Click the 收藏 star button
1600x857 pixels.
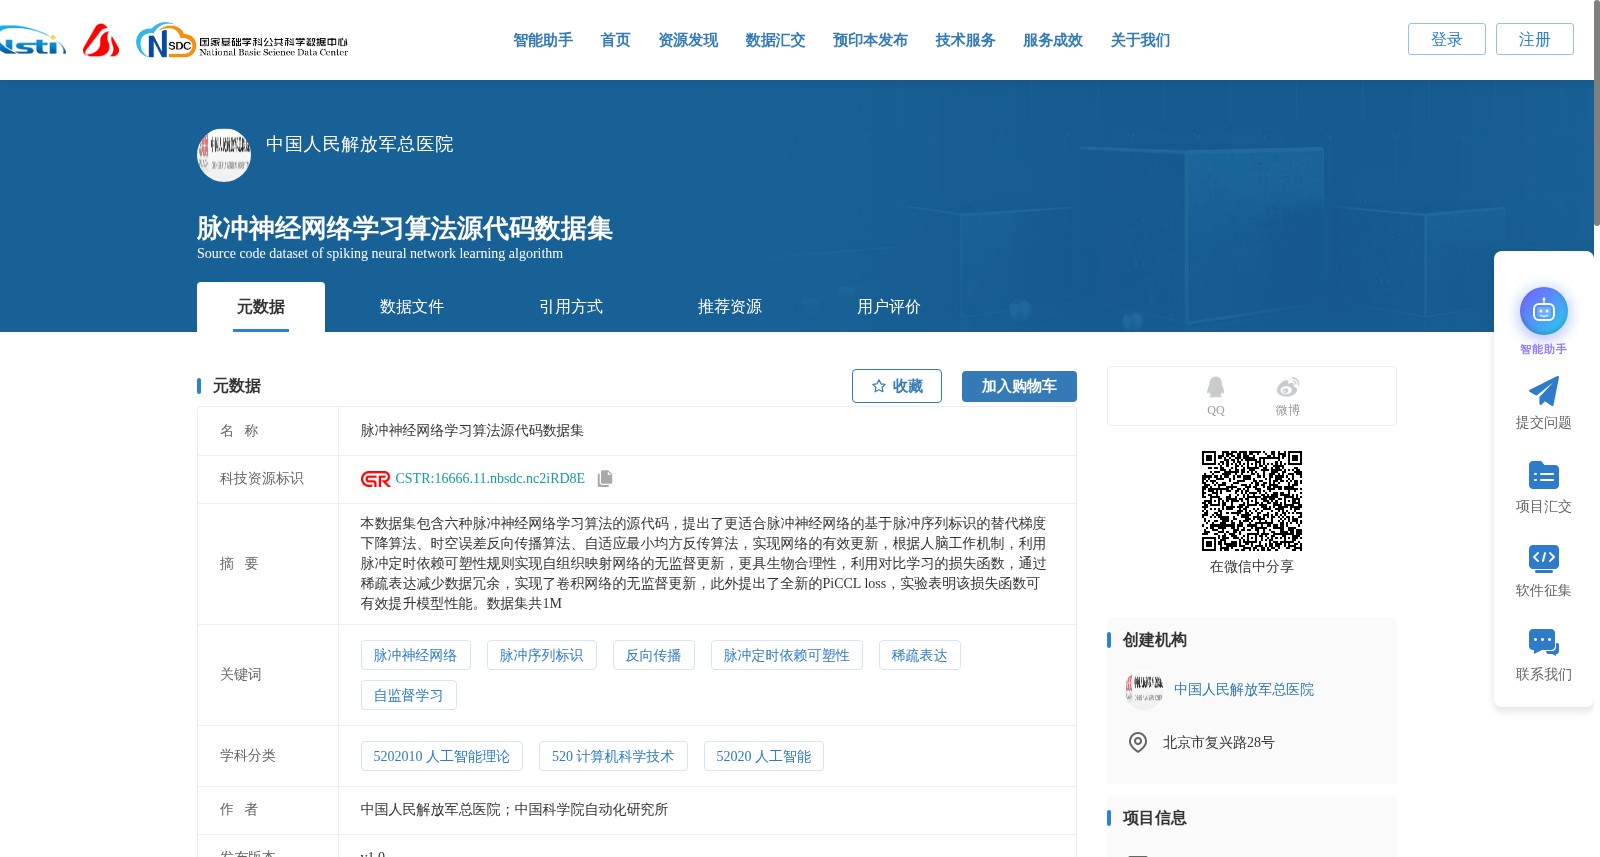[897, 386]
